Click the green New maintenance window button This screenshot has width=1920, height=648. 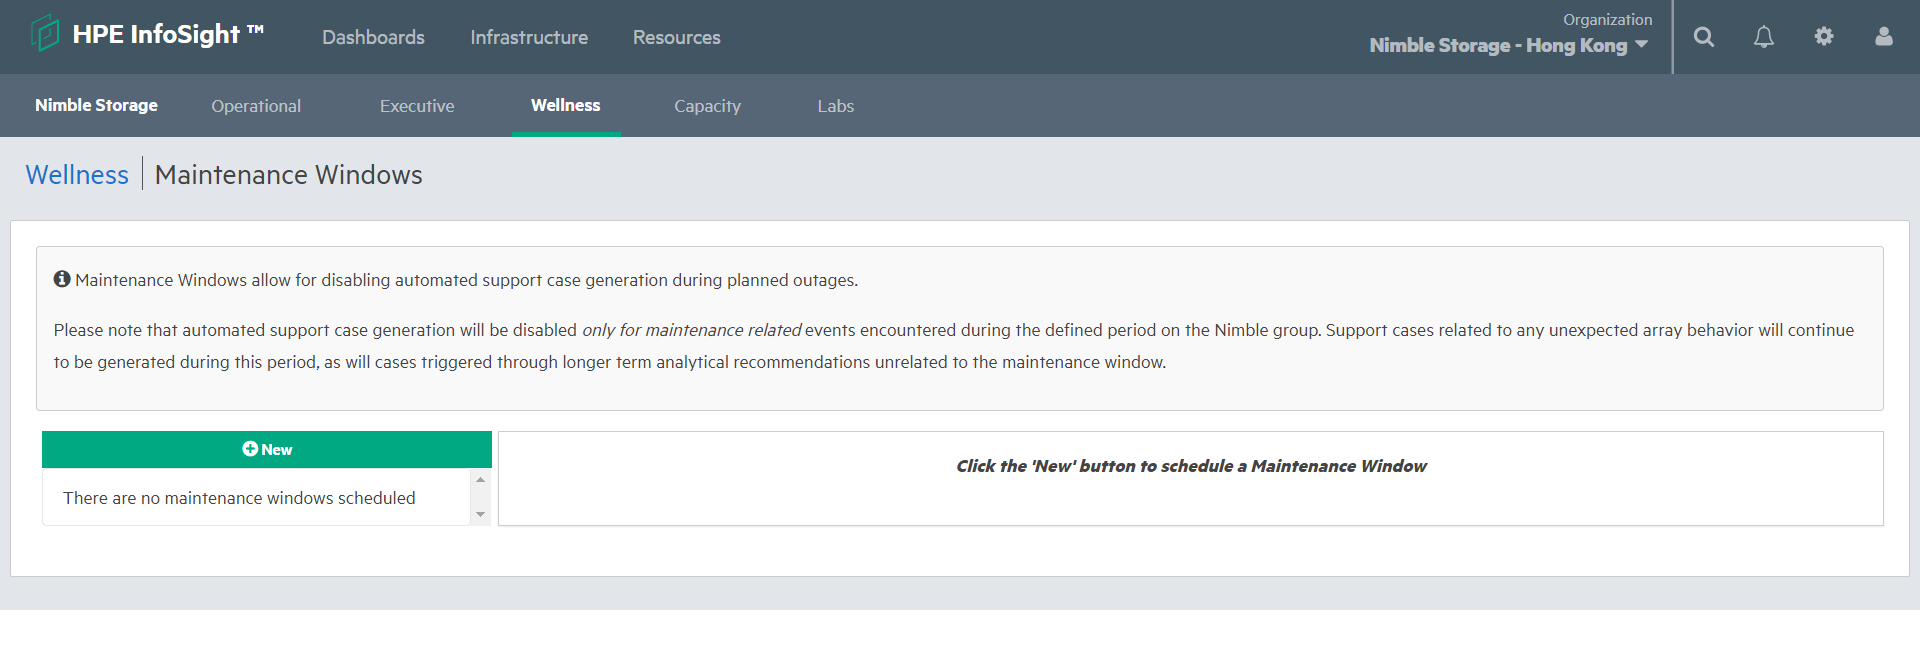[x=267, y=450]
